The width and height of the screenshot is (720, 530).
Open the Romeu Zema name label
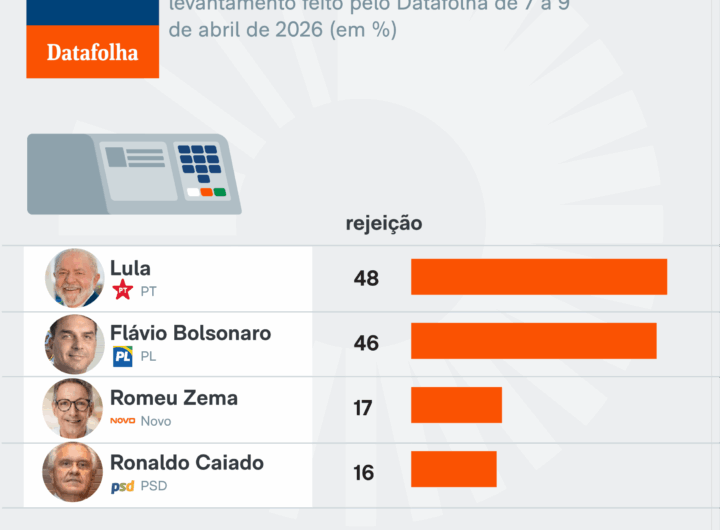(x=173, y=398)
